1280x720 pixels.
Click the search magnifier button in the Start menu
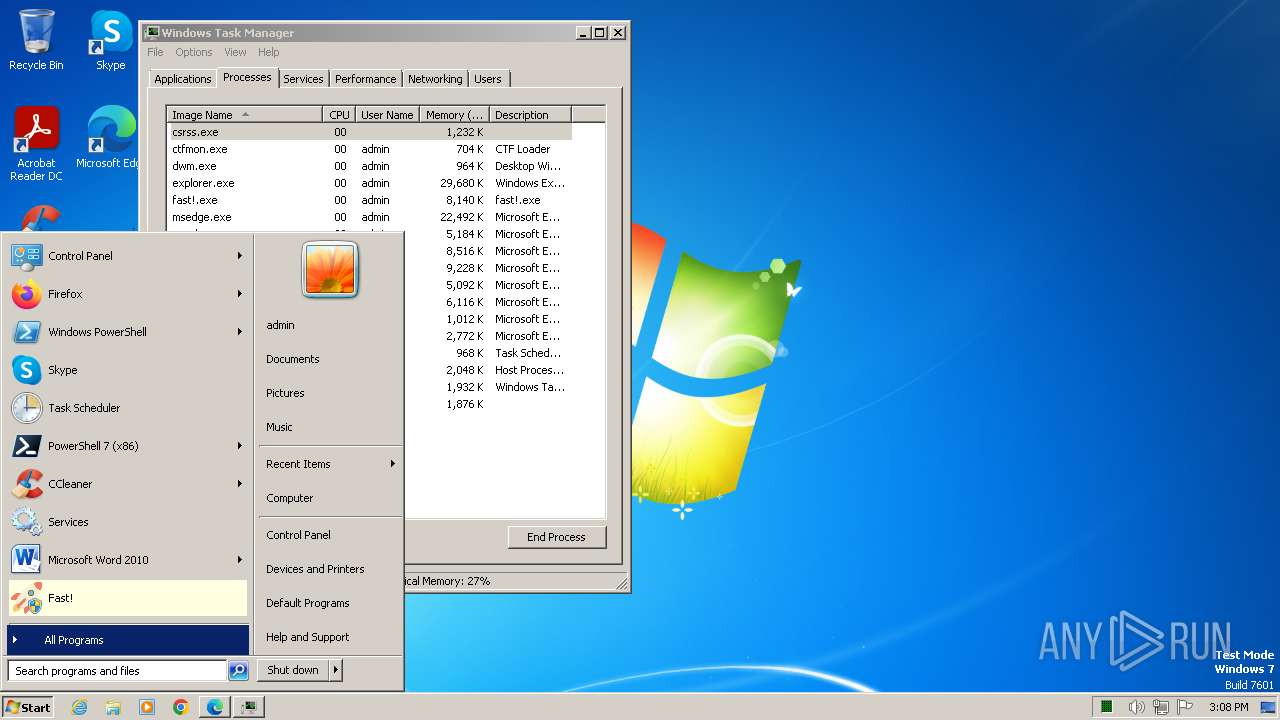(238, 671)
